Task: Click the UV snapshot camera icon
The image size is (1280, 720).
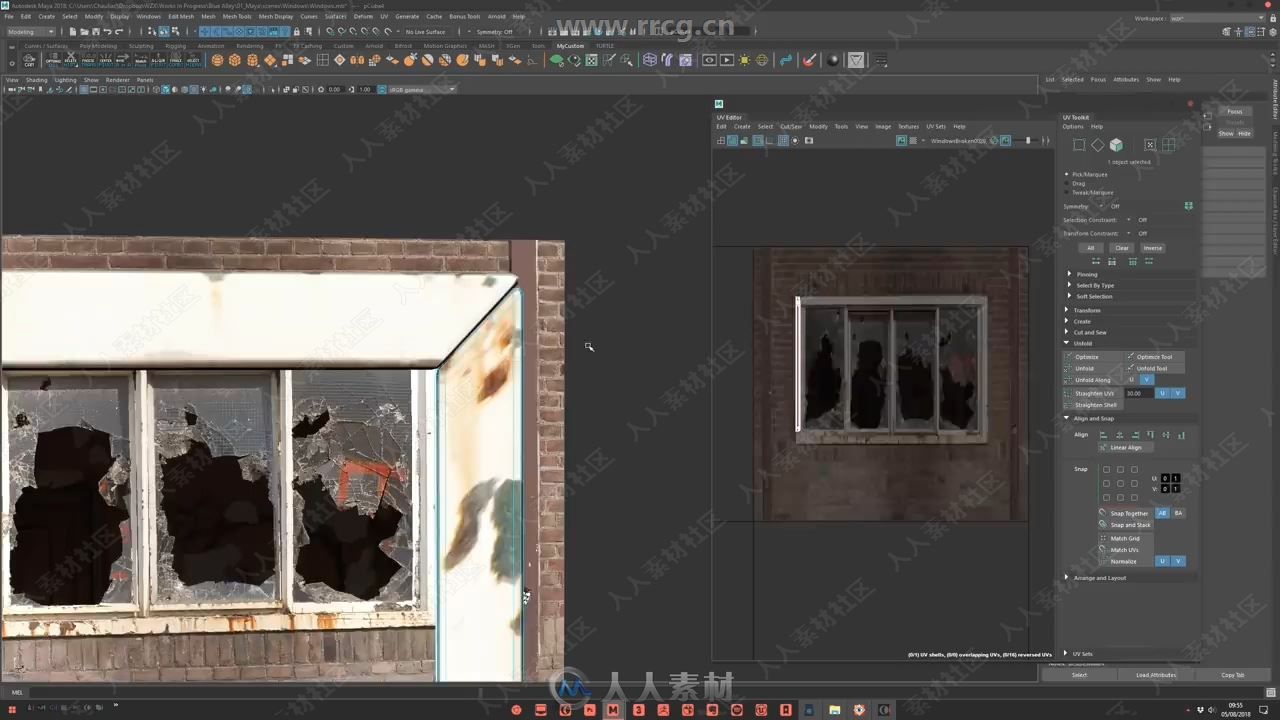Action: pos(808,141)
